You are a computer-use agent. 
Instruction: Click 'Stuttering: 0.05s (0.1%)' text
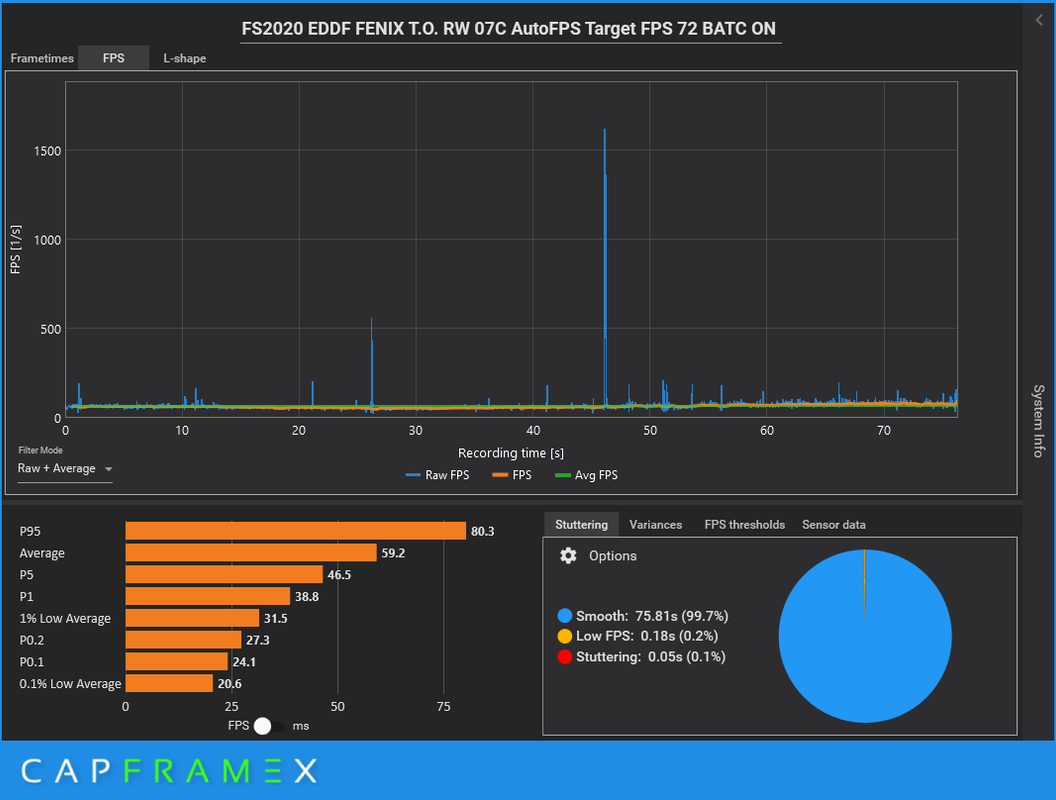pos(651,657)
